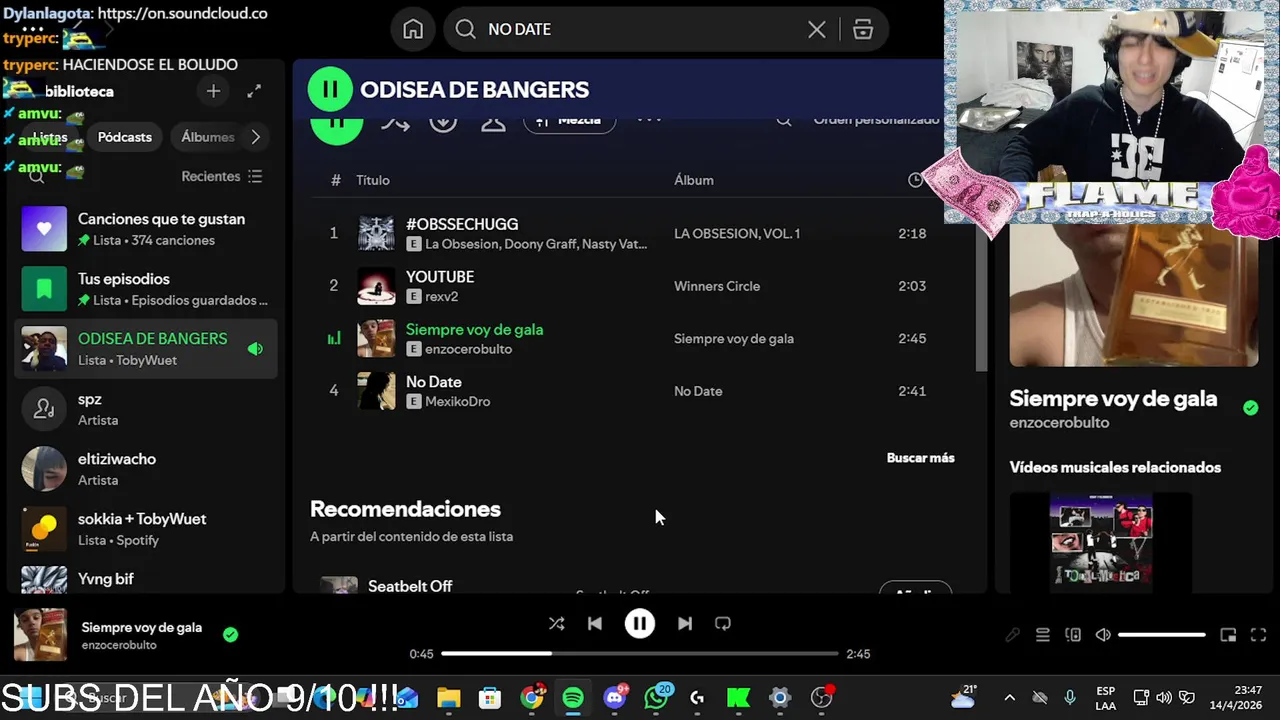Toggle the saved checkmark in the player bar
The image size is (1280, 720).
230,635
